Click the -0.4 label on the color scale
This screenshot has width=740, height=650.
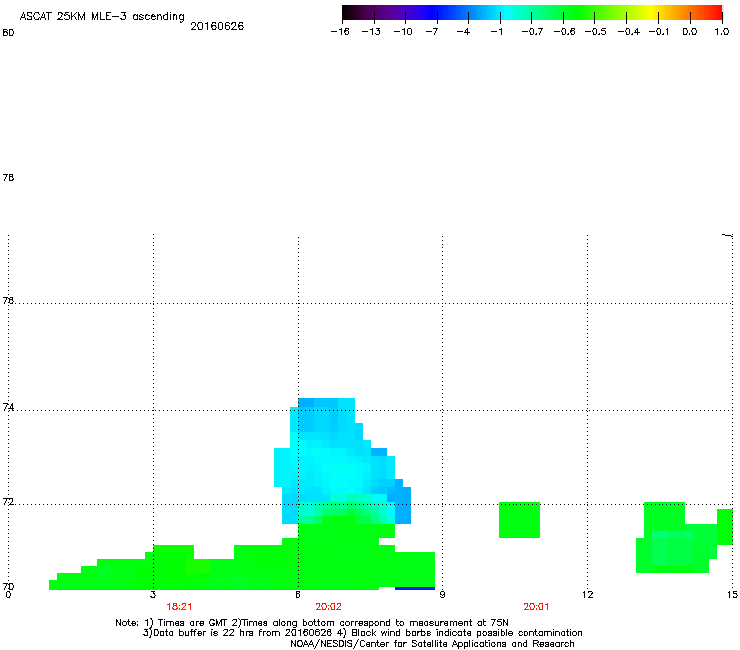tap(629, 32)
